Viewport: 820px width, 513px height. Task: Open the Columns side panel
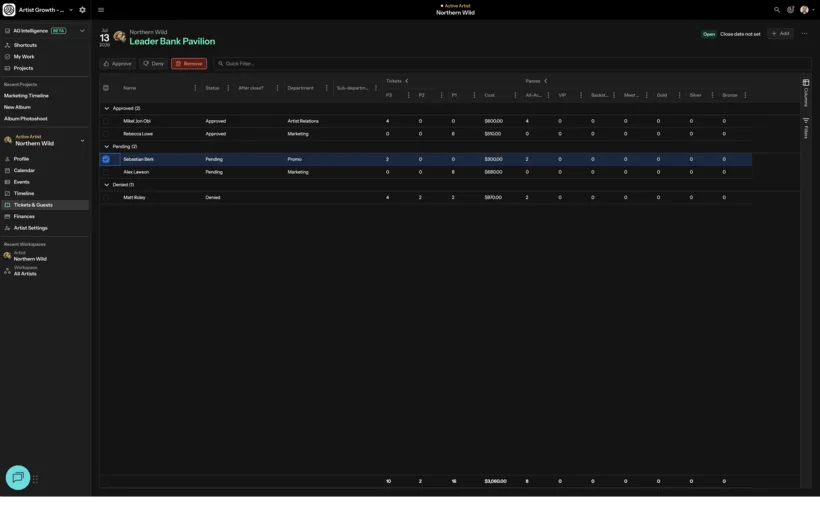[806, 93]
